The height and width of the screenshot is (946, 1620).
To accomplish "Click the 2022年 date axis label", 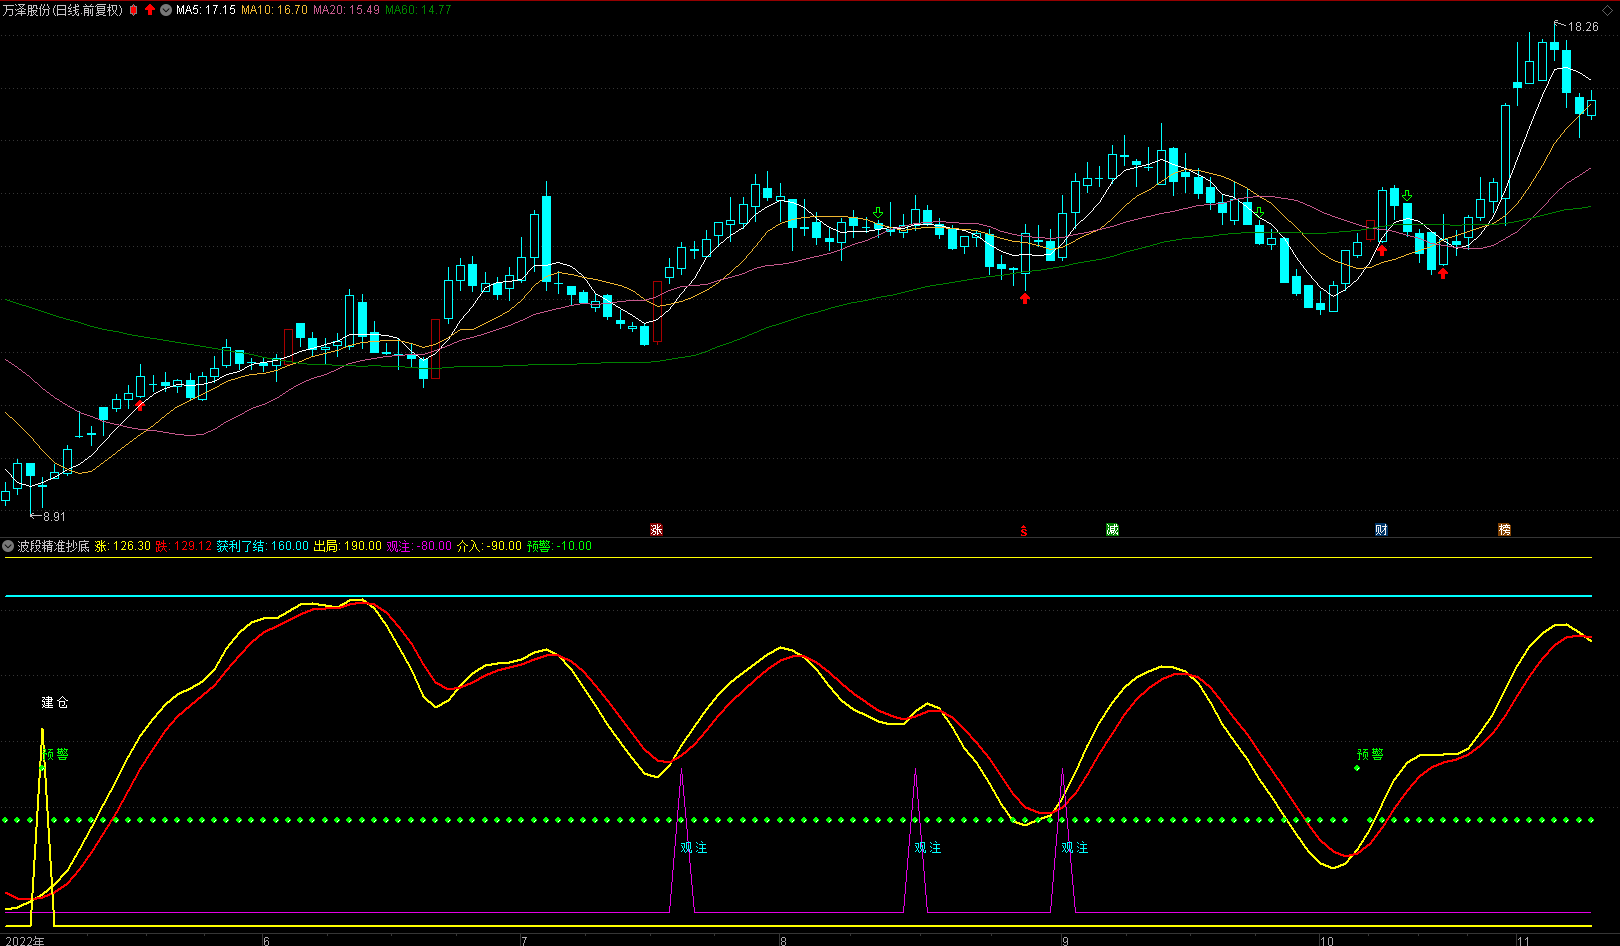I will pyautogui.click(x=24, y=940).
